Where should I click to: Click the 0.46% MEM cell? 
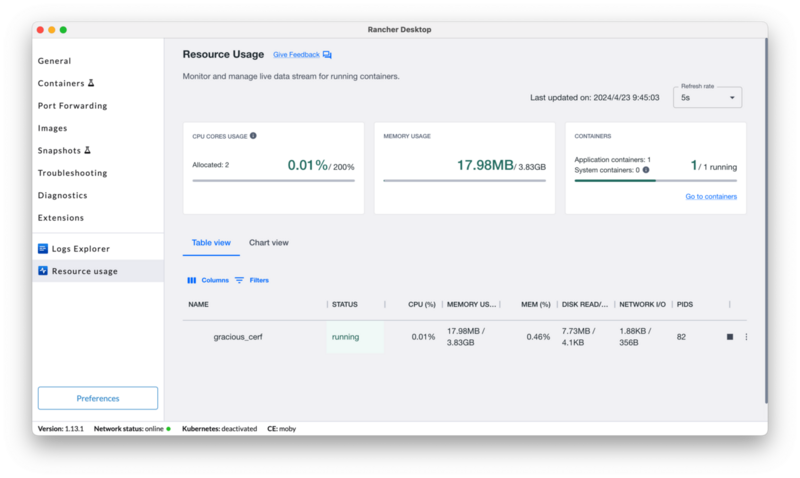538,337
